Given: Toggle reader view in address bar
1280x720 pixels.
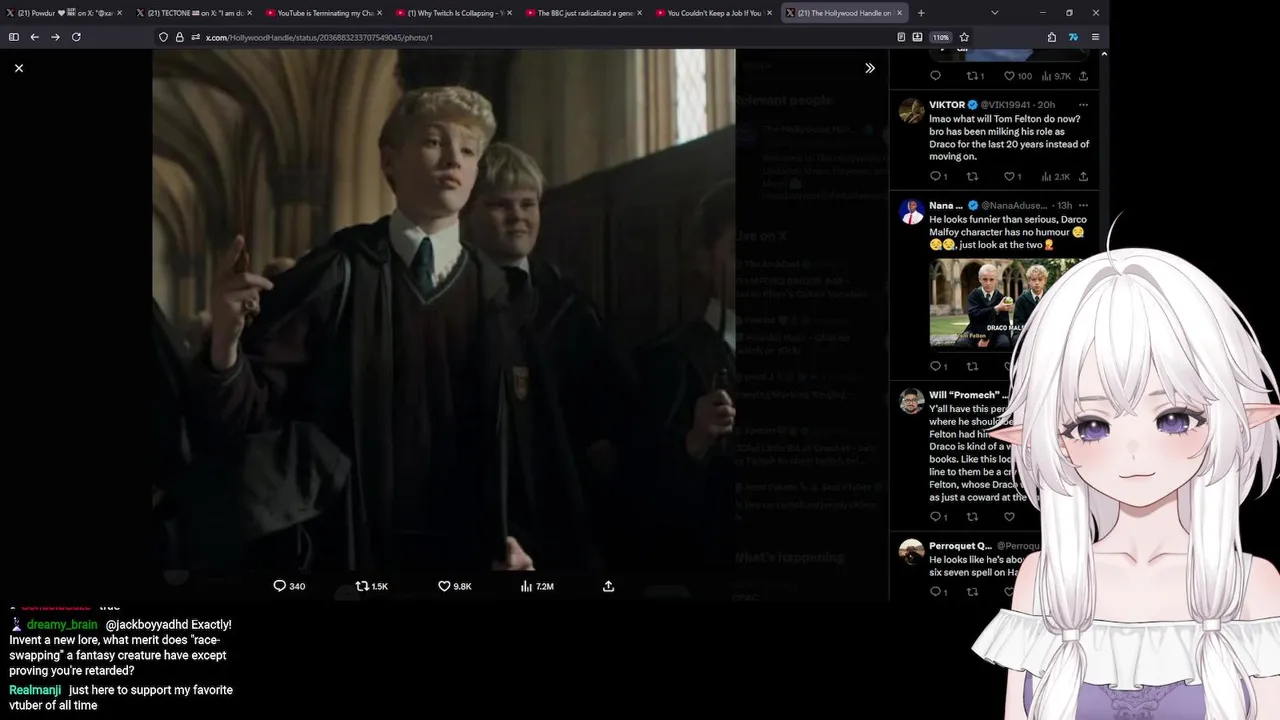Looking at the screenshot, I should [901, 37].
